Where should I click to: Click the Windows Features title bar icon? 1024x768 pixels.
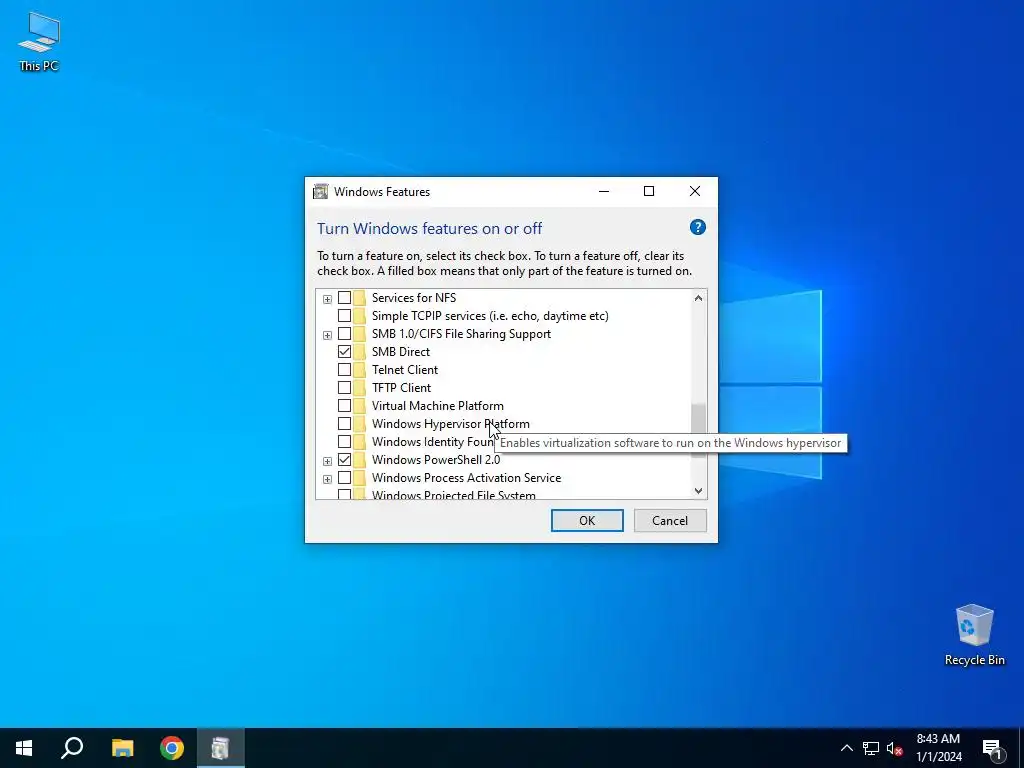pyautogui.click(x=321, y=191)
